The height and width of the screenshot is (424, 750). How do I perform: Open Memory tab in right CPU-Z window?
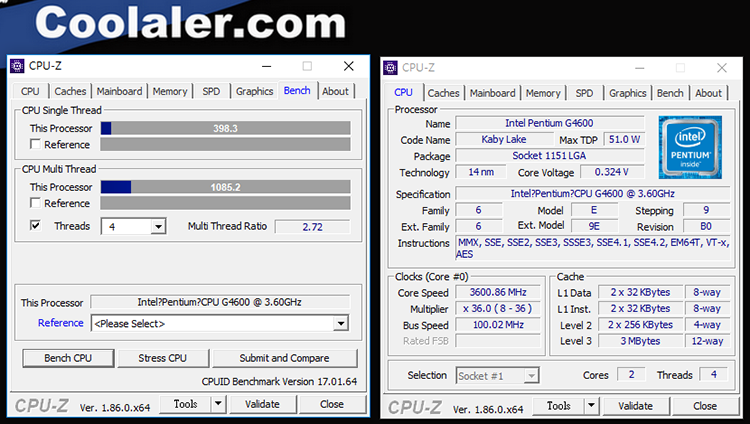(x=543, y=93)
